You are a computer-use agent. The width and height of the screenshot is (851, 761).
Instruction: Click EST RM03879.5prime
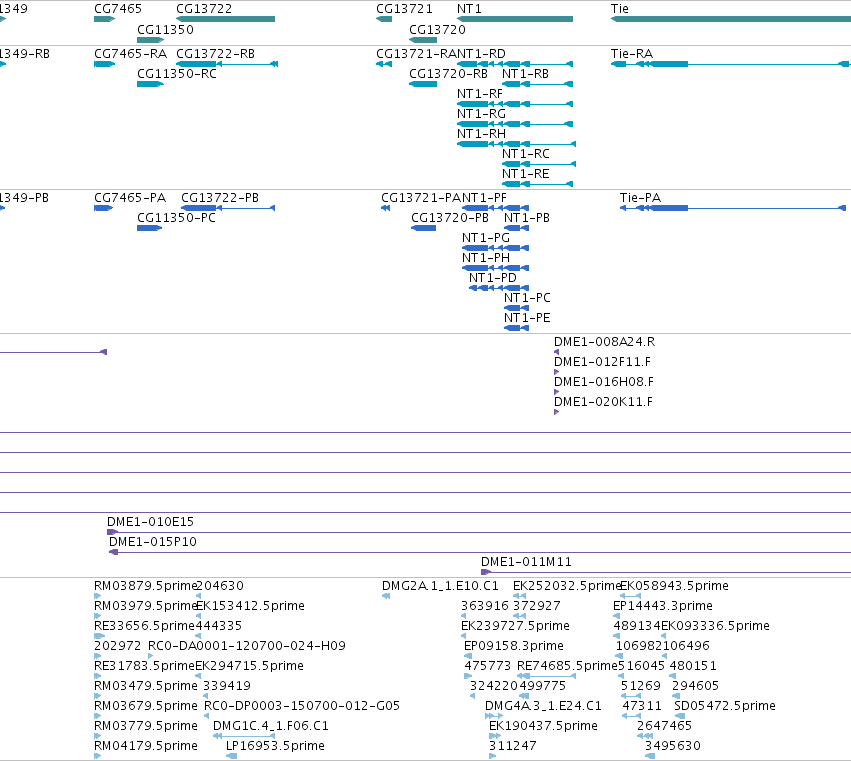145,586
